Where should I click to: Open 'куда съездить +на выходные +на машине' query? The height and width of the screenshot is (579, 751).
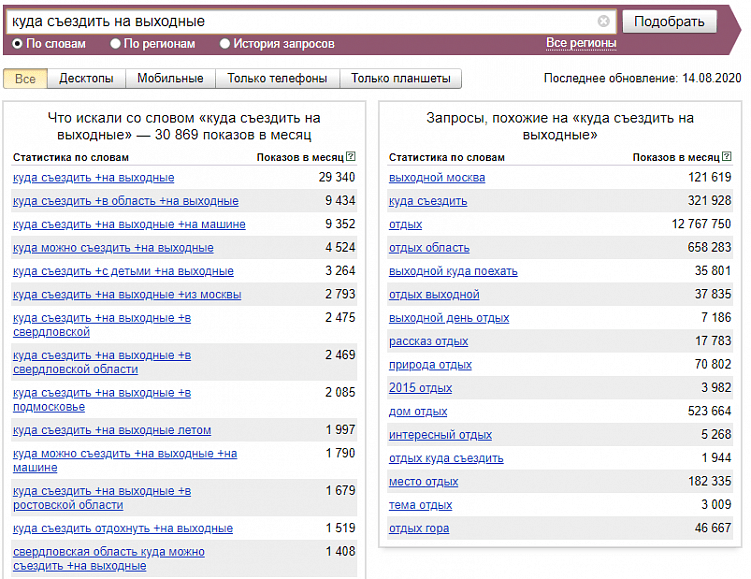[129, 224]
